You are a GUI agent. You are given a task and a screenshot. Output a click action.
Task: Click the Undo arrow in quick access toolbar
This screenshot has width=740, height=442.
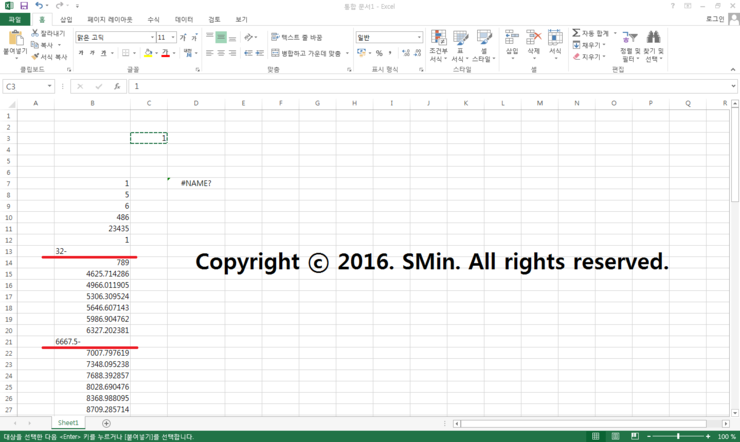[x=39, y=6]
